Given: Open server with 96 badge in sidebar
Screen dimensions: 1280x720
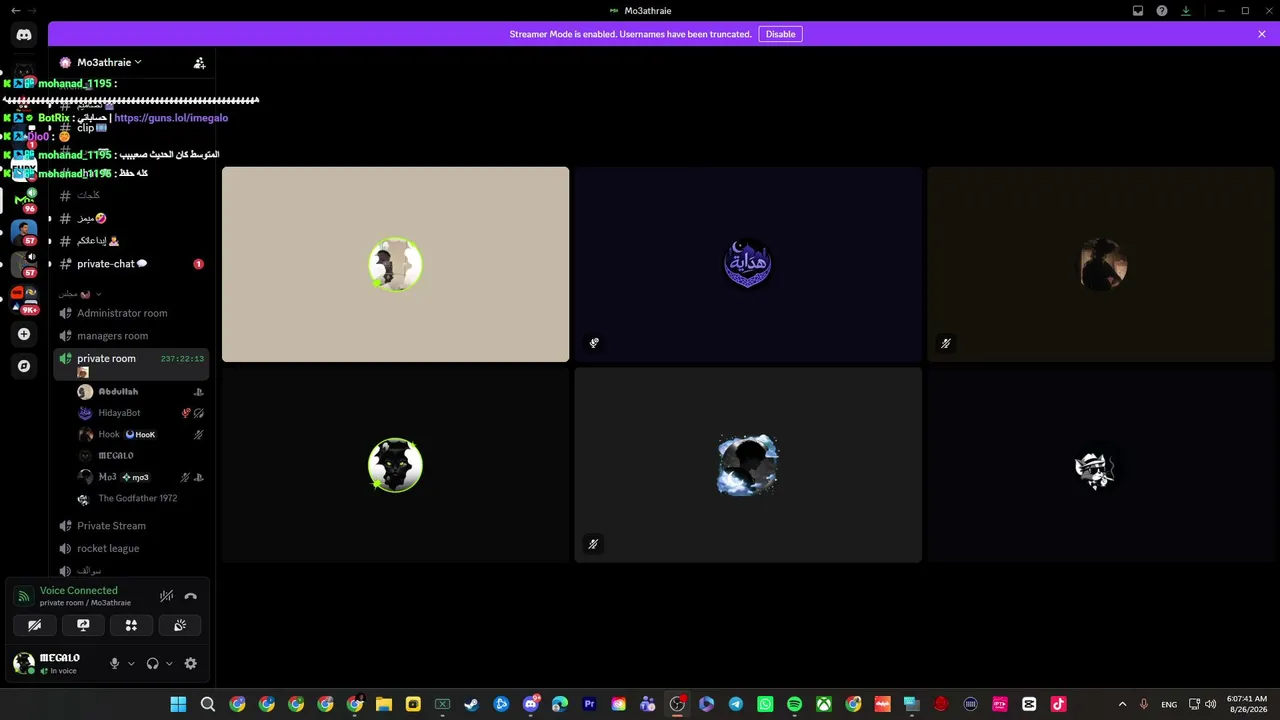Looking at the screenshot, I should pos(24,200).
